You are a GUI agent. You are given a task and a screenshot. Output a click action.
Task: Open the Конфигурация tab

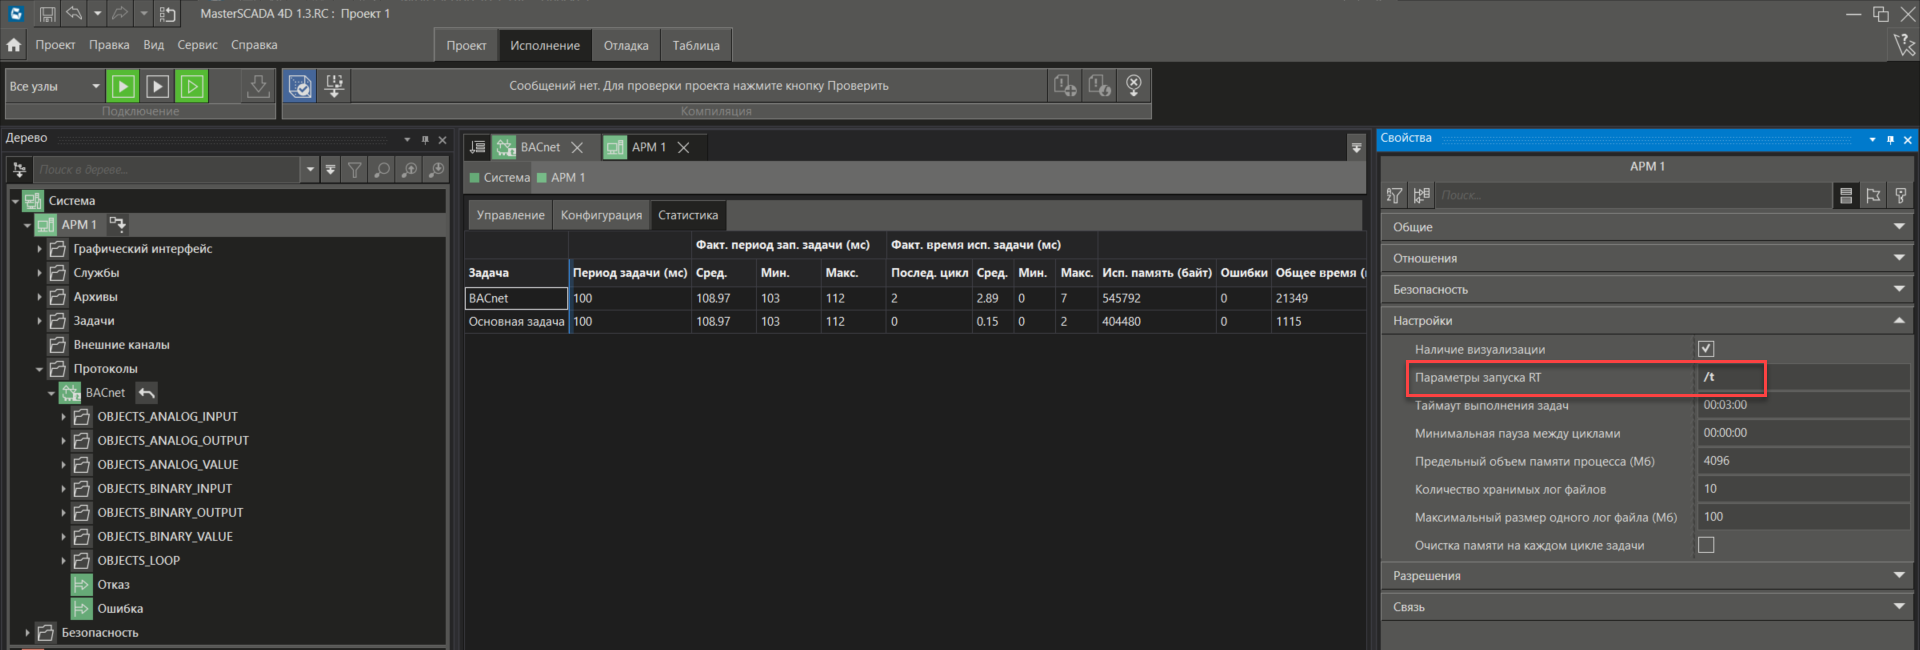coord(601,215)
